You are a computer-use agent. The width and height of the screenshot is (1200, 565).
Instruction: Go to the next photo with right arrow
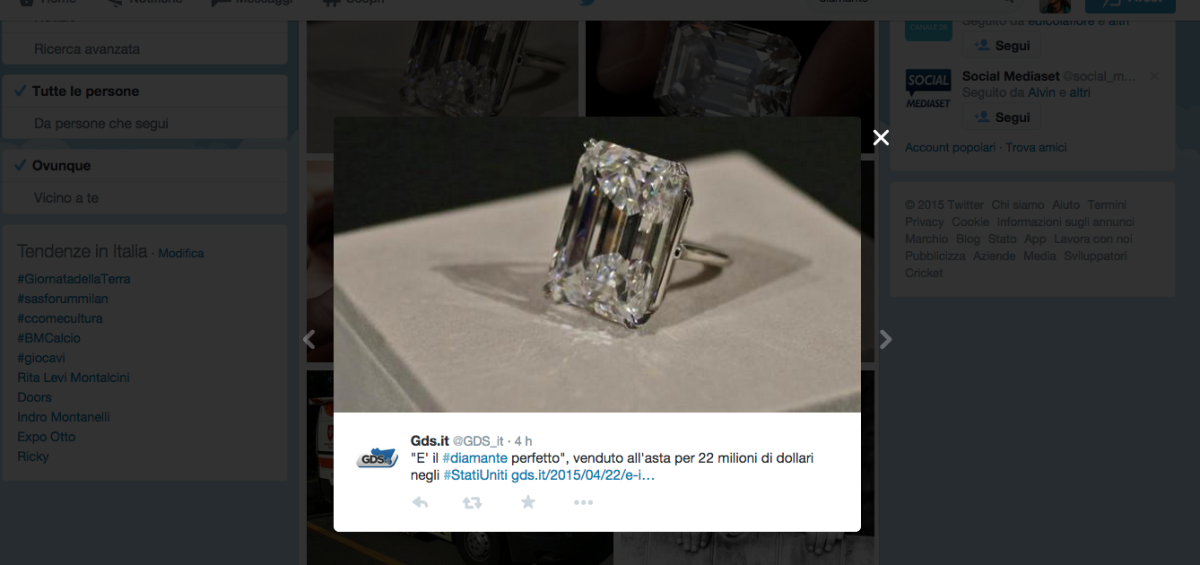point(885,340)
